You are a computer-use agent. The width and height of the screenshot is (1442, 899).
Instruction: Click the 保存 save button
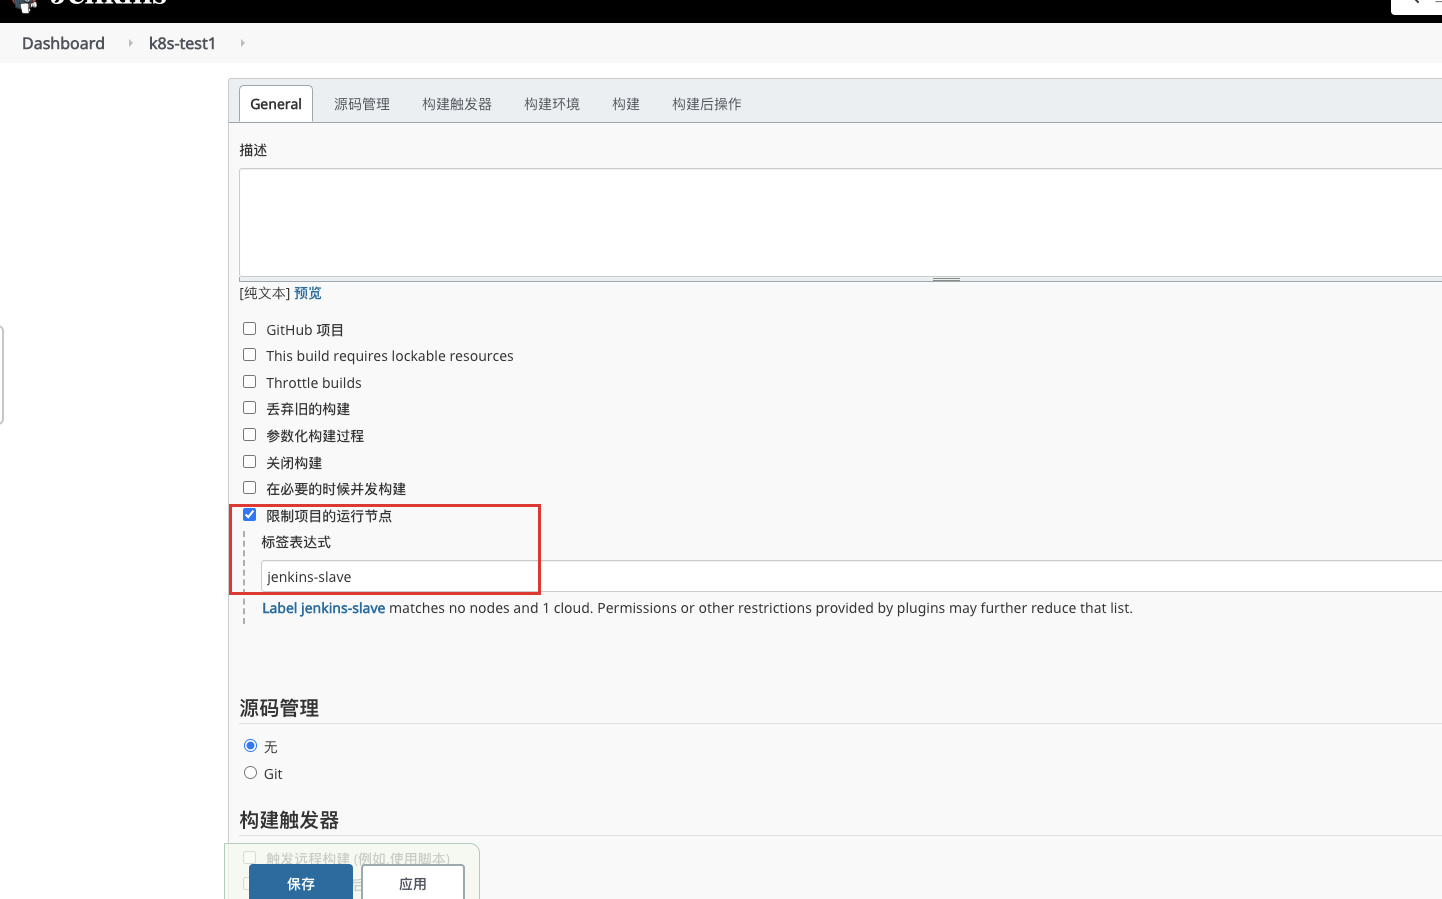pyautogui.click(x=301, y=883)
